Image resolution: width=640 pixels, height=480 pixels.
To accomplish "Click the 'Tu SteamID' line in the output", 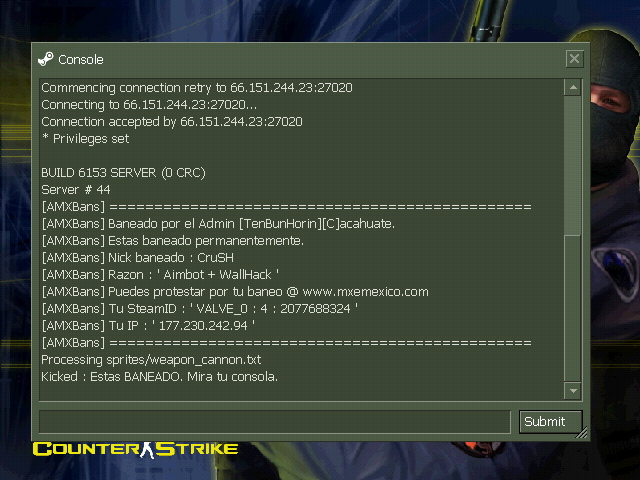I will click(200, 309).
